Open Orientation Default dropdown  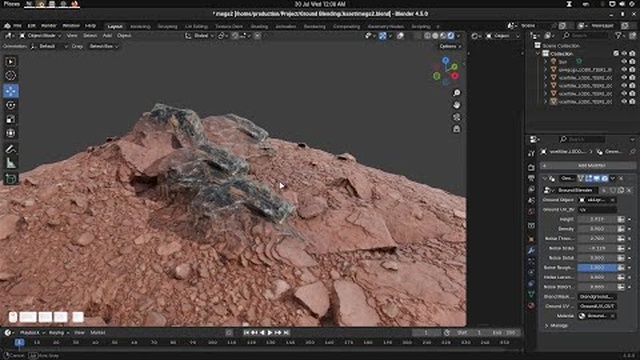tap(49, 47)
